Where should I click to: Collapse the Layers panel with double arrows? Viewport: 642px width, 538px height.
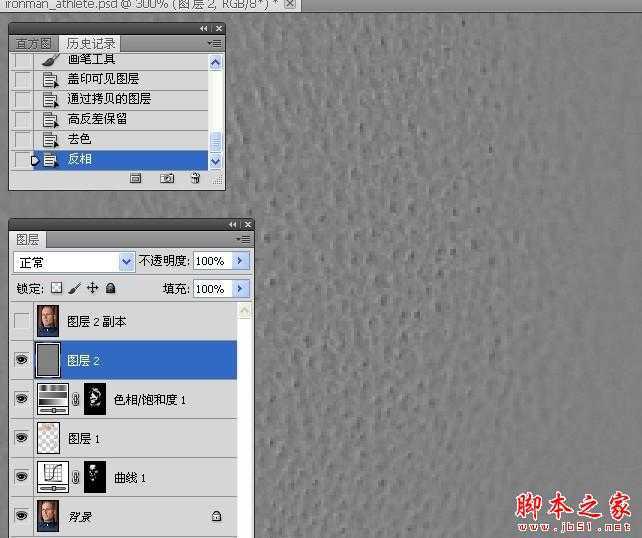(x=233, y=224)
